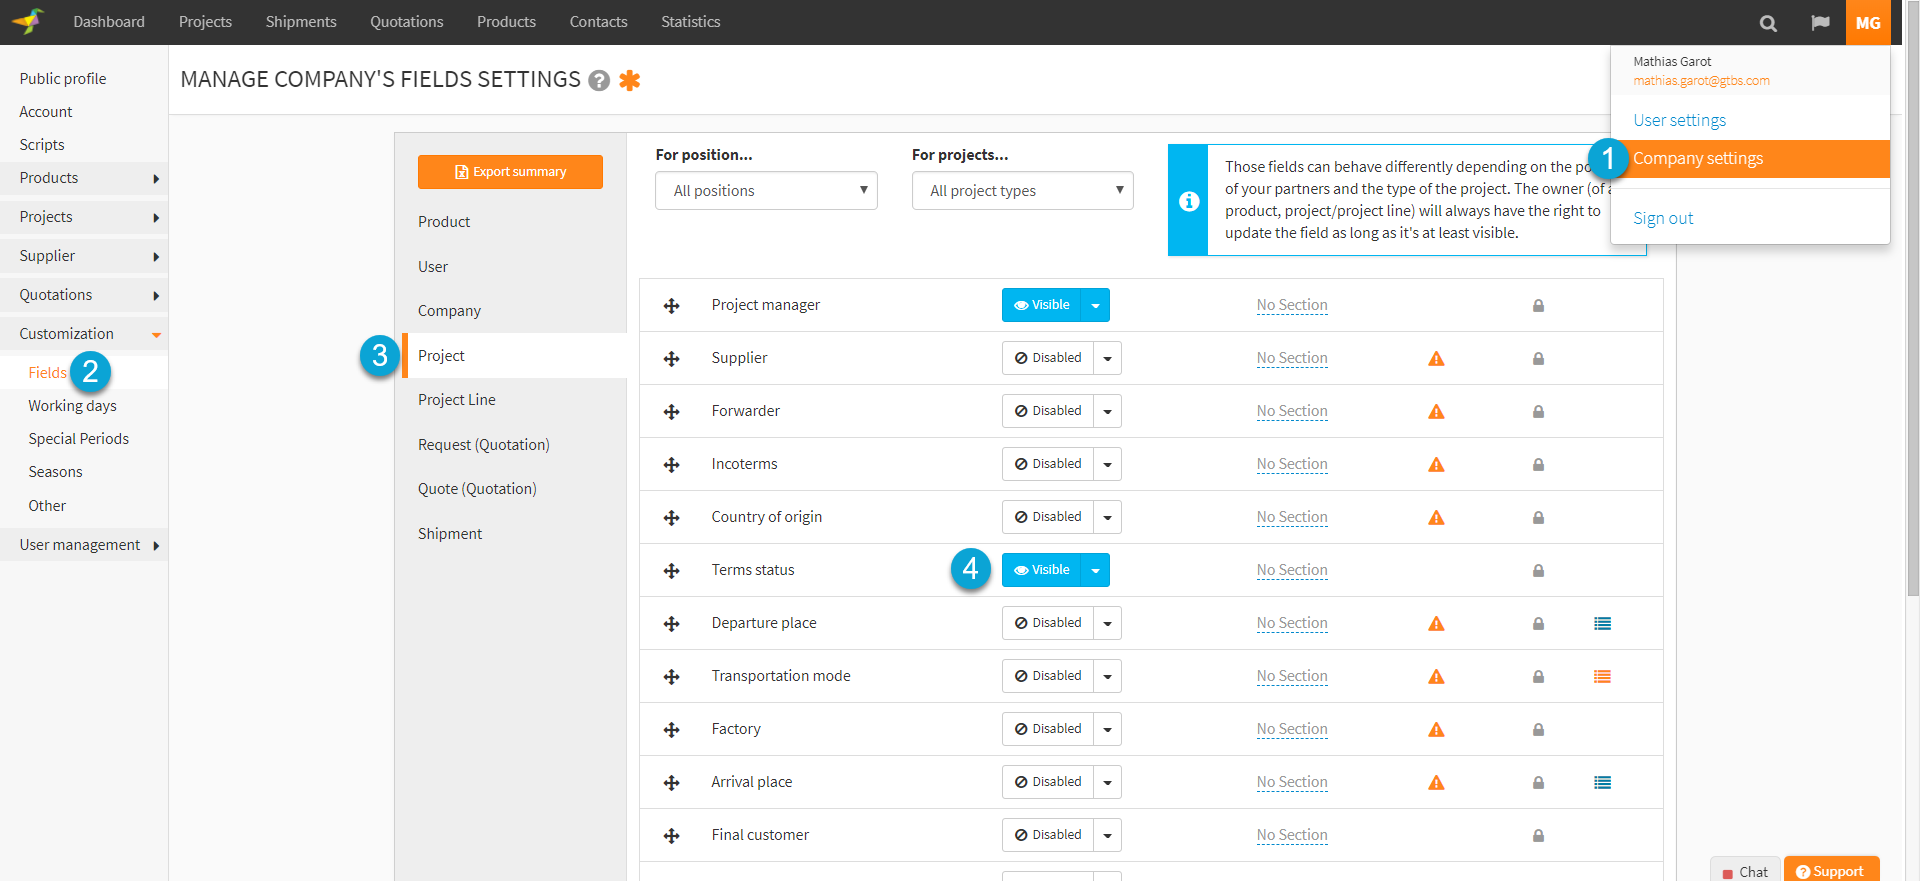
Task: Open the All positions dropdown
Action: (766, 191)
